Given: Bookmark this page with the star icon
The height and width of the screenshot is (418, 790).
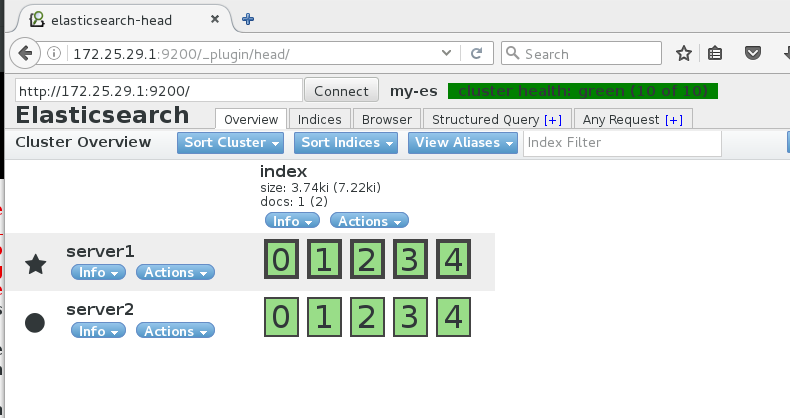Looking at the screenshot, I should [684, 53].
